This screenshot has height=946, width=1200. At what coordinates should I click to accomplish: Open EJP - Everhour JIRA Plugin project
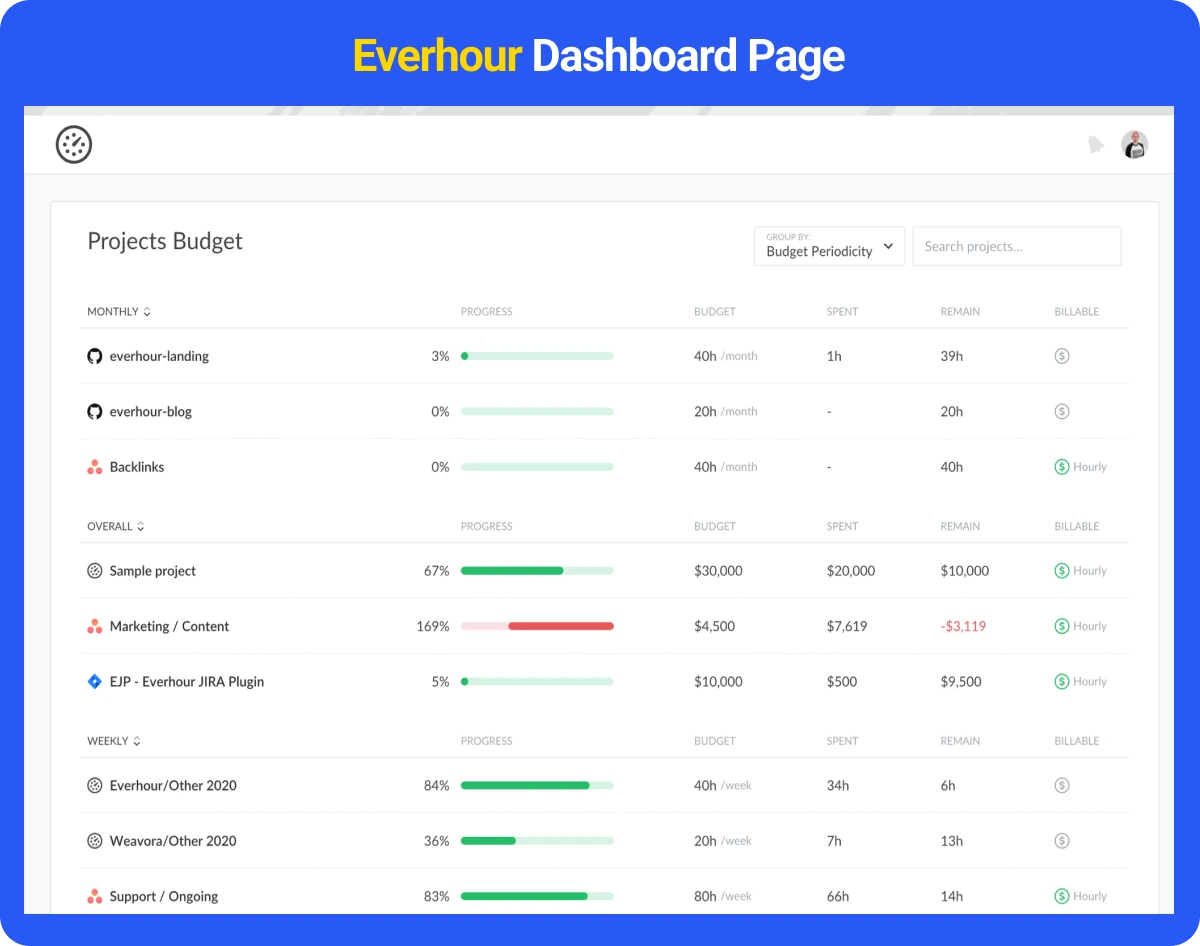point(187,682)
